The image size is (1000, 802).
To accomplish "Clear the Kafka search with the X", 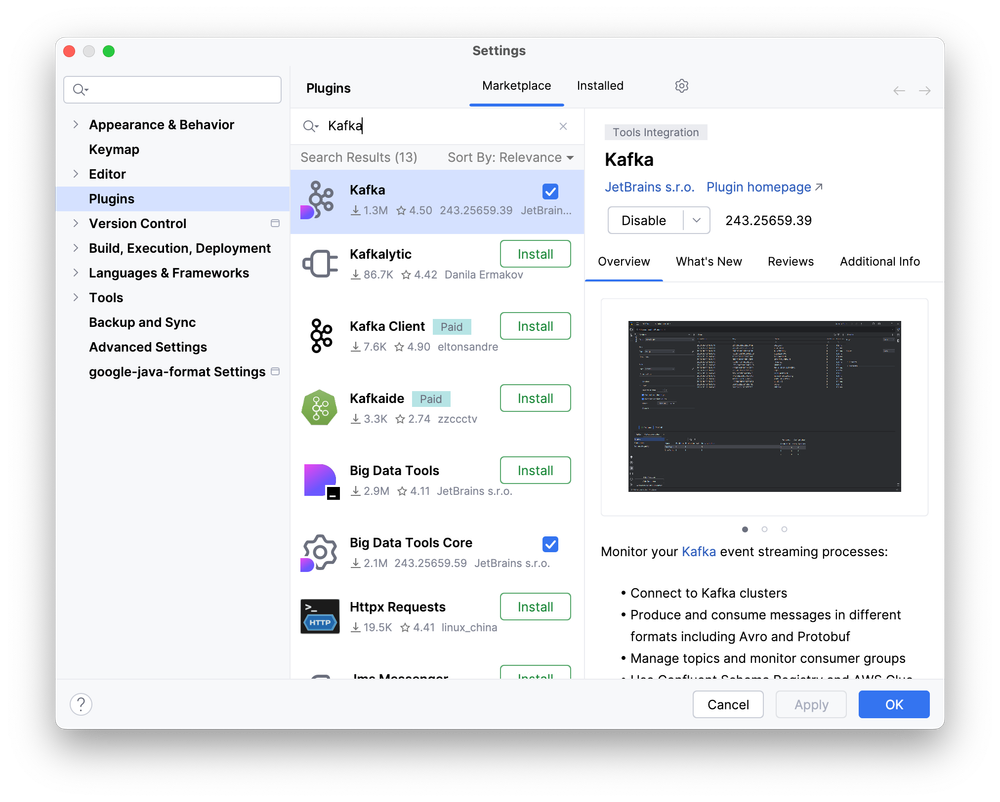I will pos(563,126).
